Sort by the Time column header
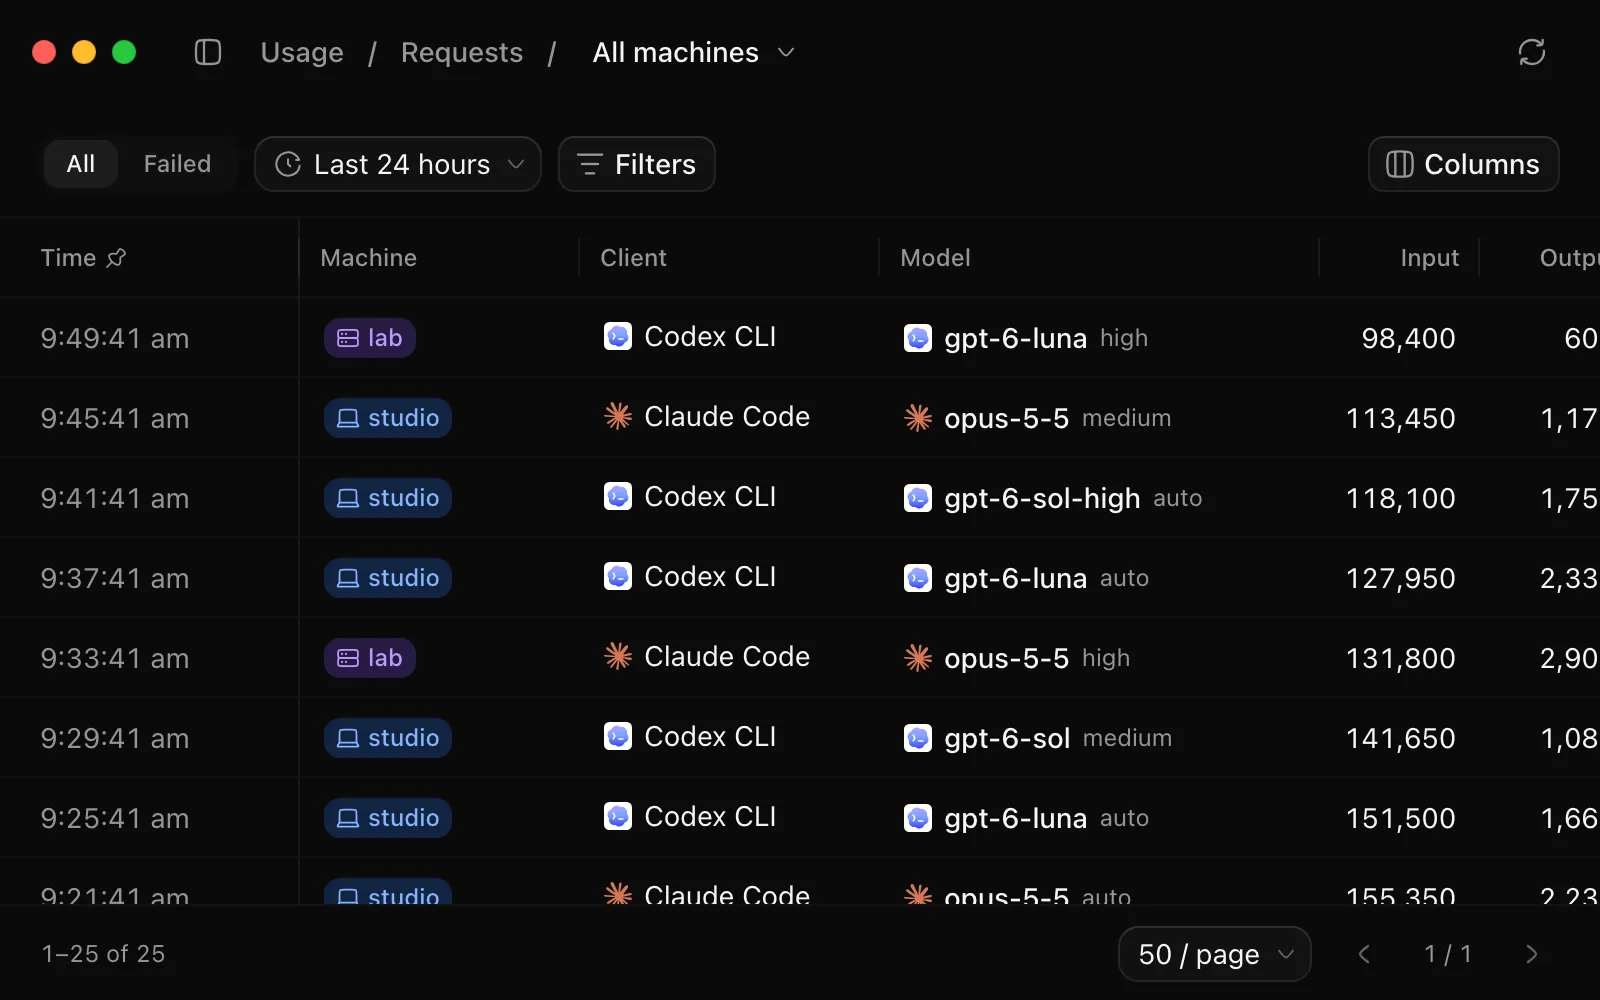The width and height of the screenshot is (1600, 1000). pyautogui.click(x=68, y=258)
